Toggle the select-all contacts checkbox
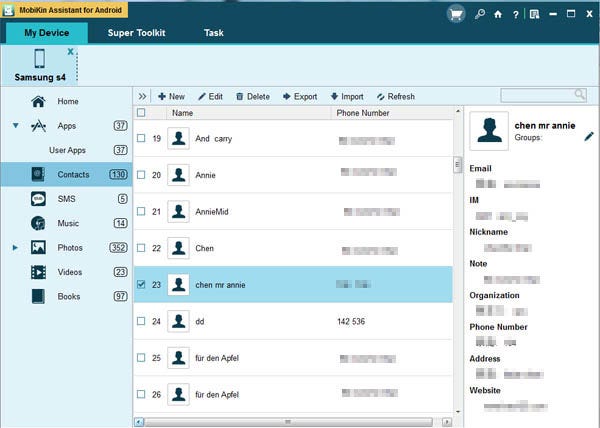Viewport: 600px width, 428px height. click(141, 112)
